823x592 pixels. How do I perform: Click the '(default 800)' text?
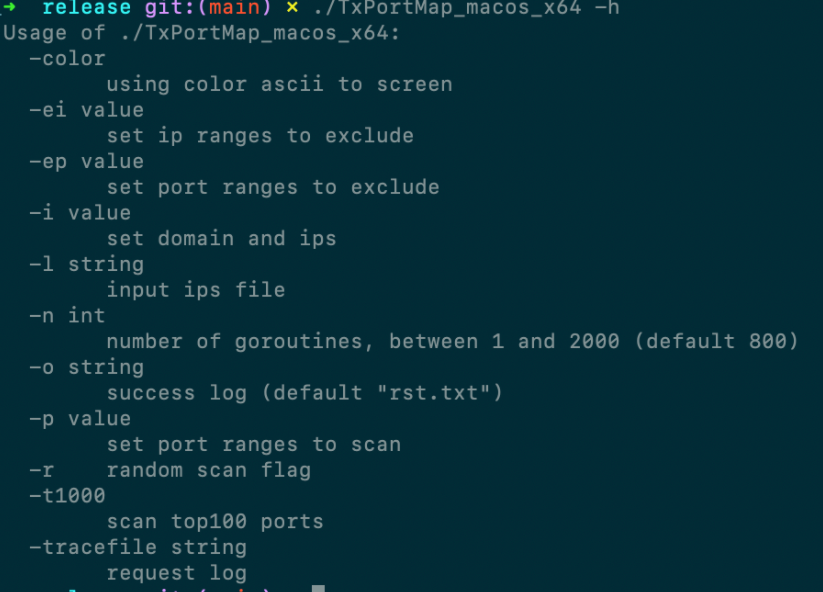pyautogui.click(x=716, y=341)
